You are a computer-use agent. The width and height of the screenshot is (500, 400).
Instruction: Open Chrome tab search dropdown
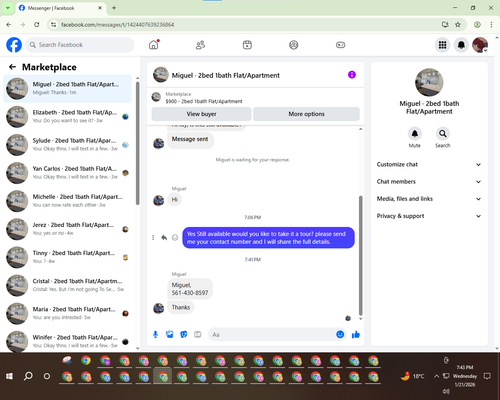click(x=8, y=8)
